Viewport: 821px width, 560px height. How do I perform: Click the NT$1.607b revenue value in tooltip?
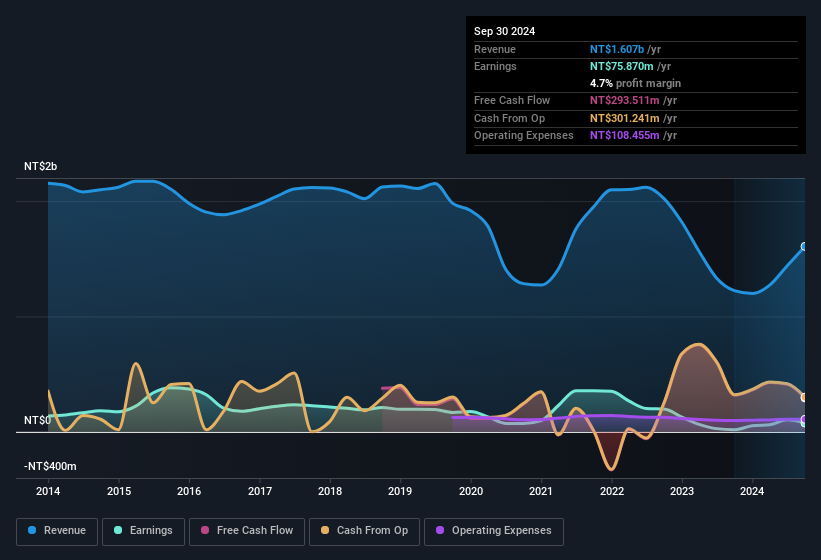pyautogui.click(x=617, y=49)
